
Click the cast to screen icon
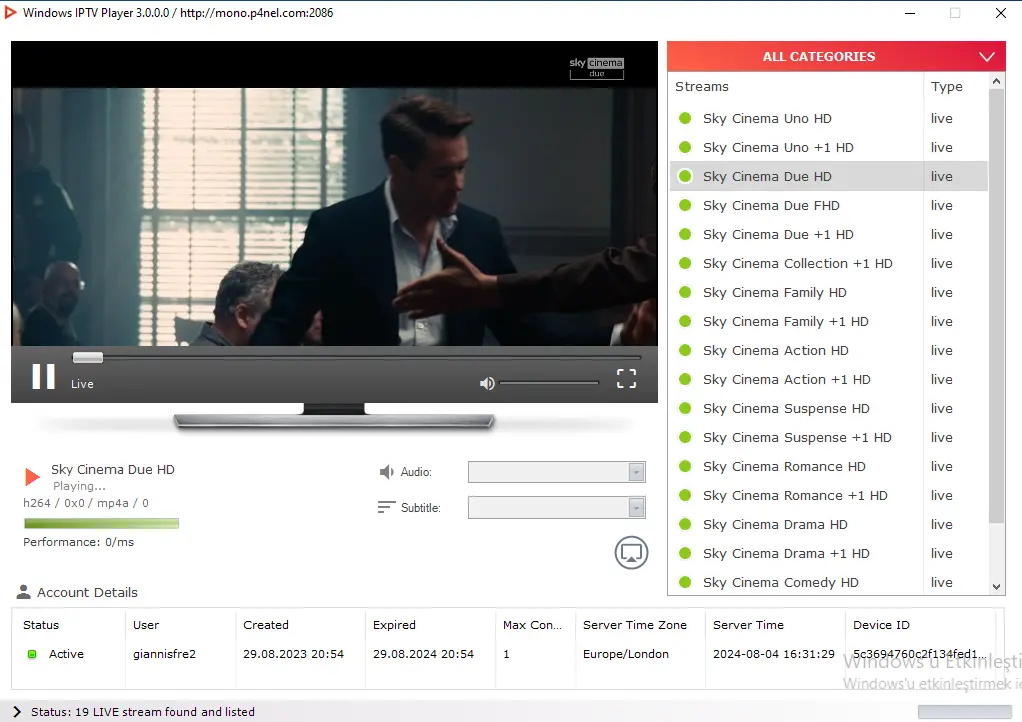pos(631,553)
